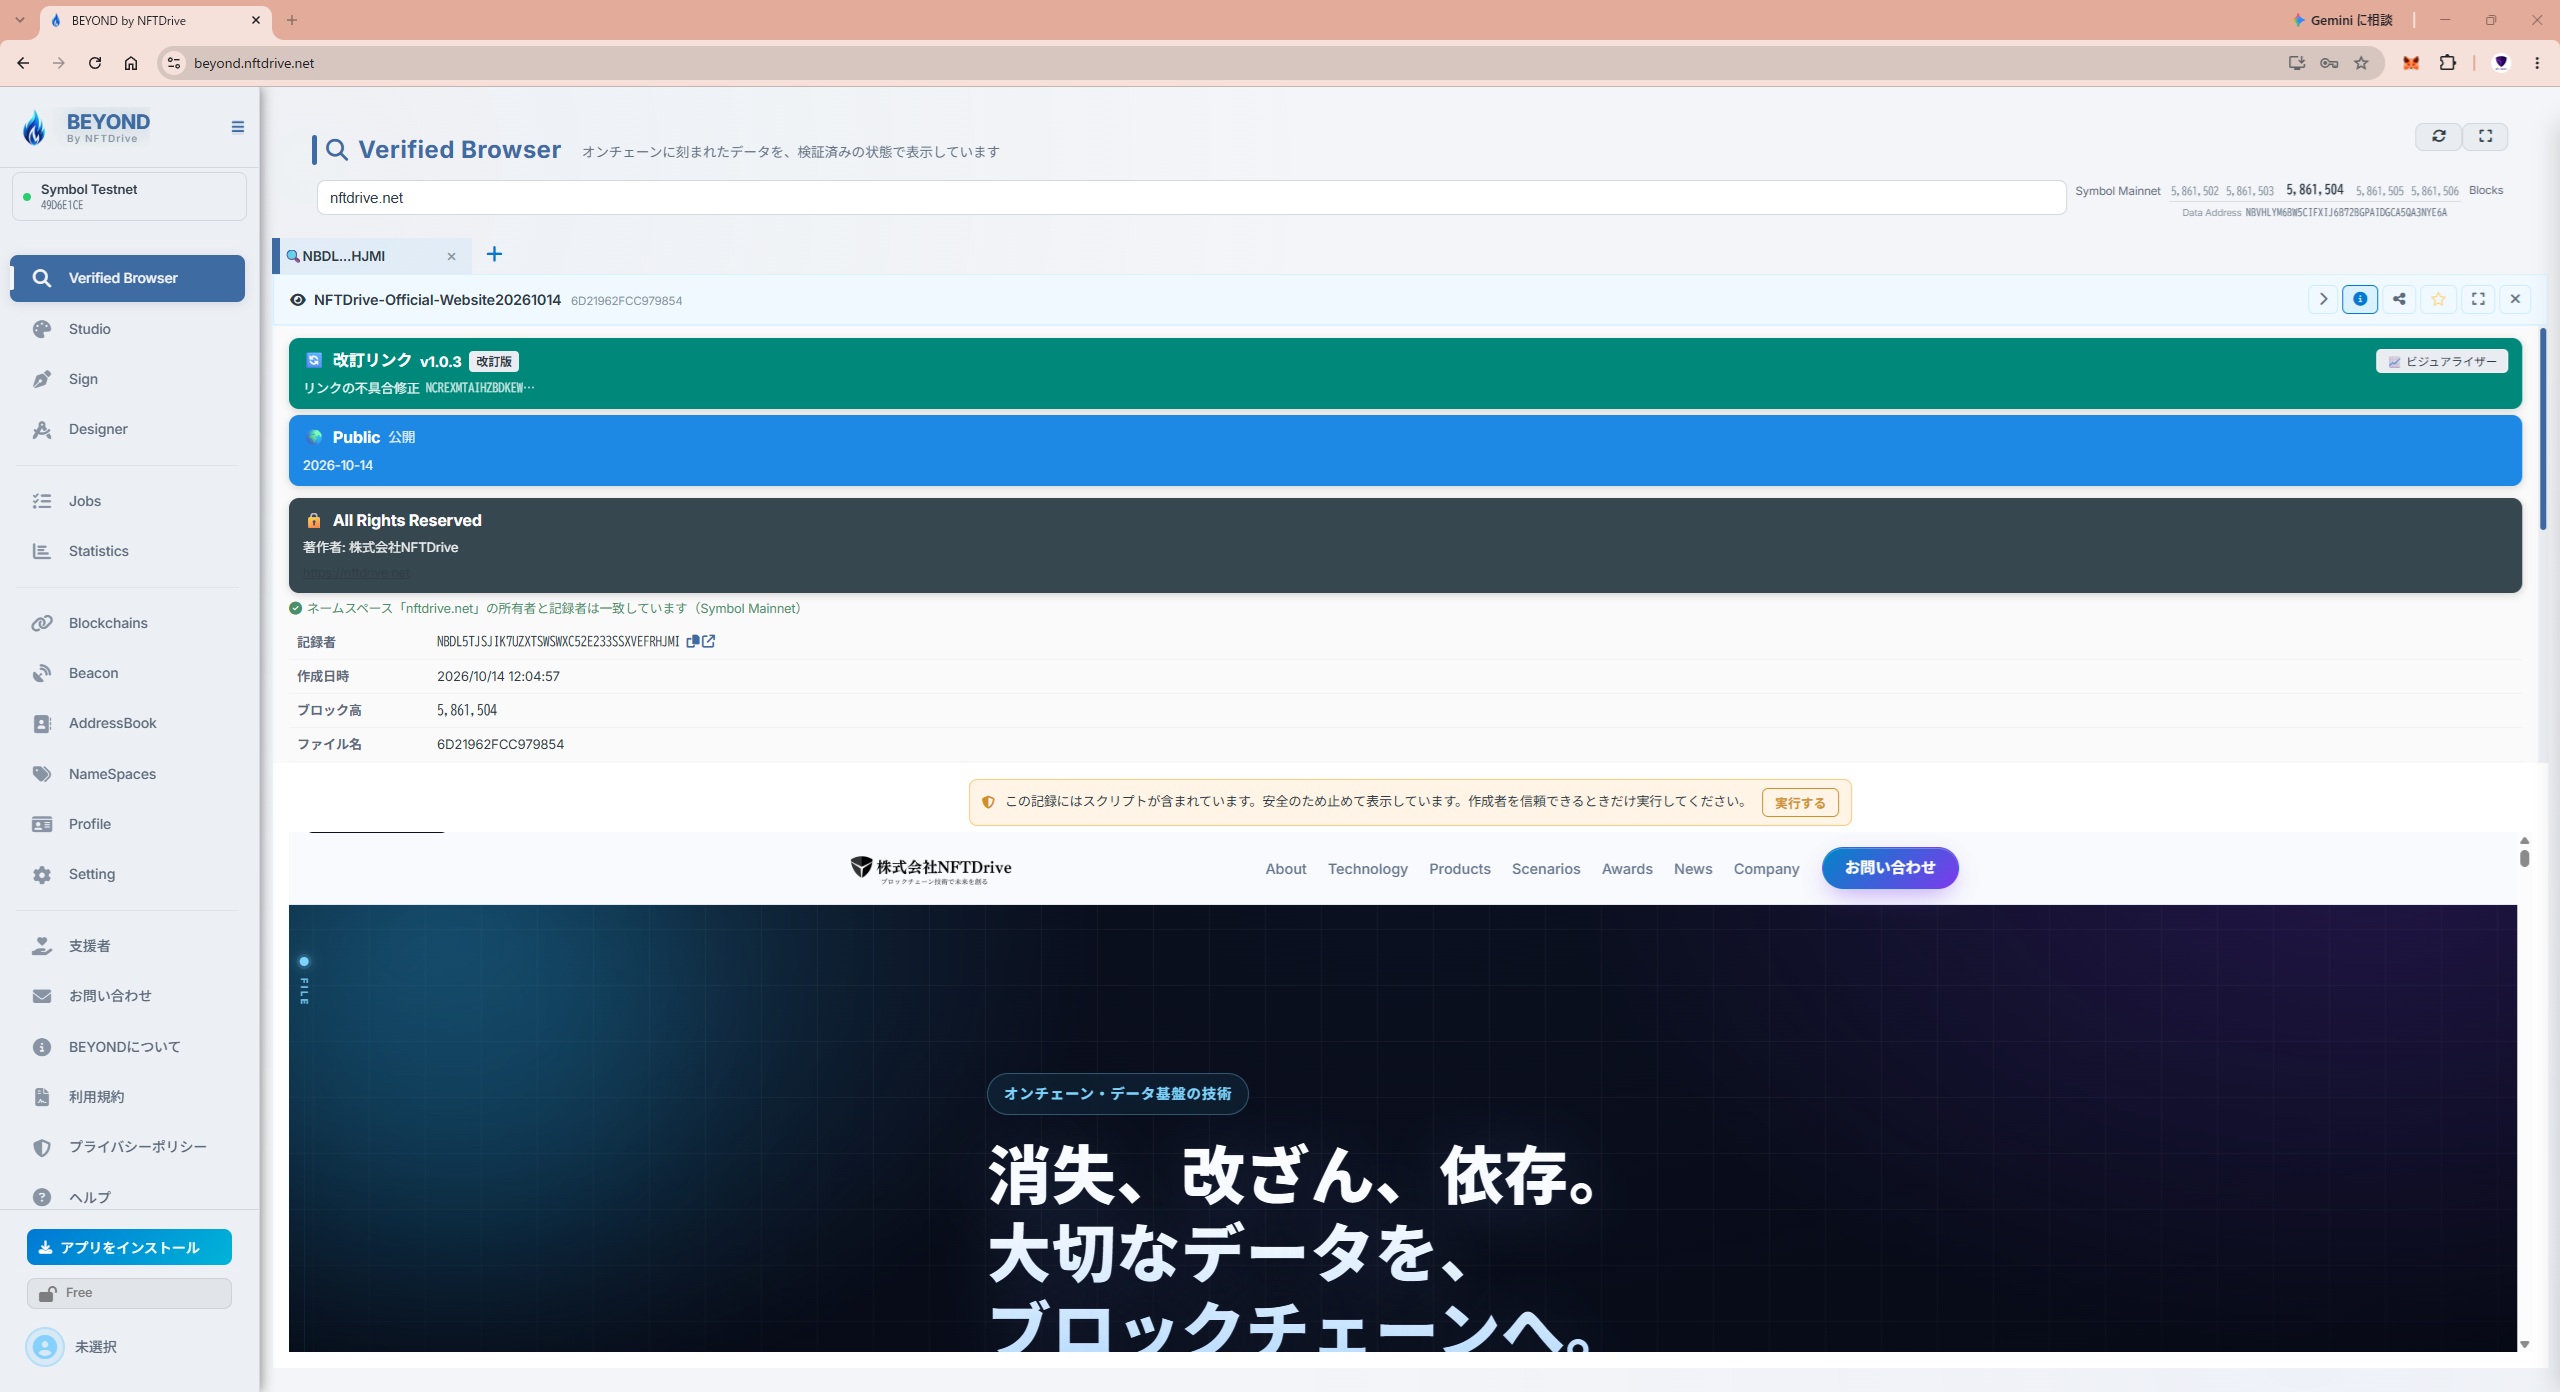Screen dimensions: 2560x1392
Task: Click アプリをインストール install button
Action: [x=129, y=1247]
